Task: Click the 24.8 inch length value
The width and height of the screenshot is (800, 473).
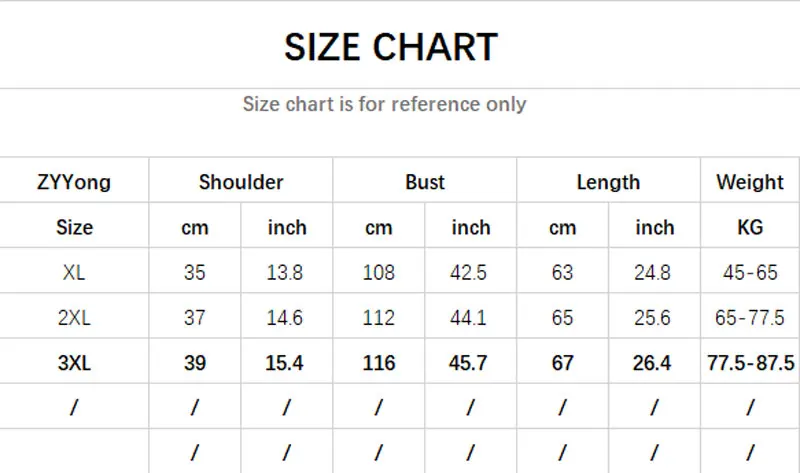Action: pyautogui.click(x=652, y=272)
